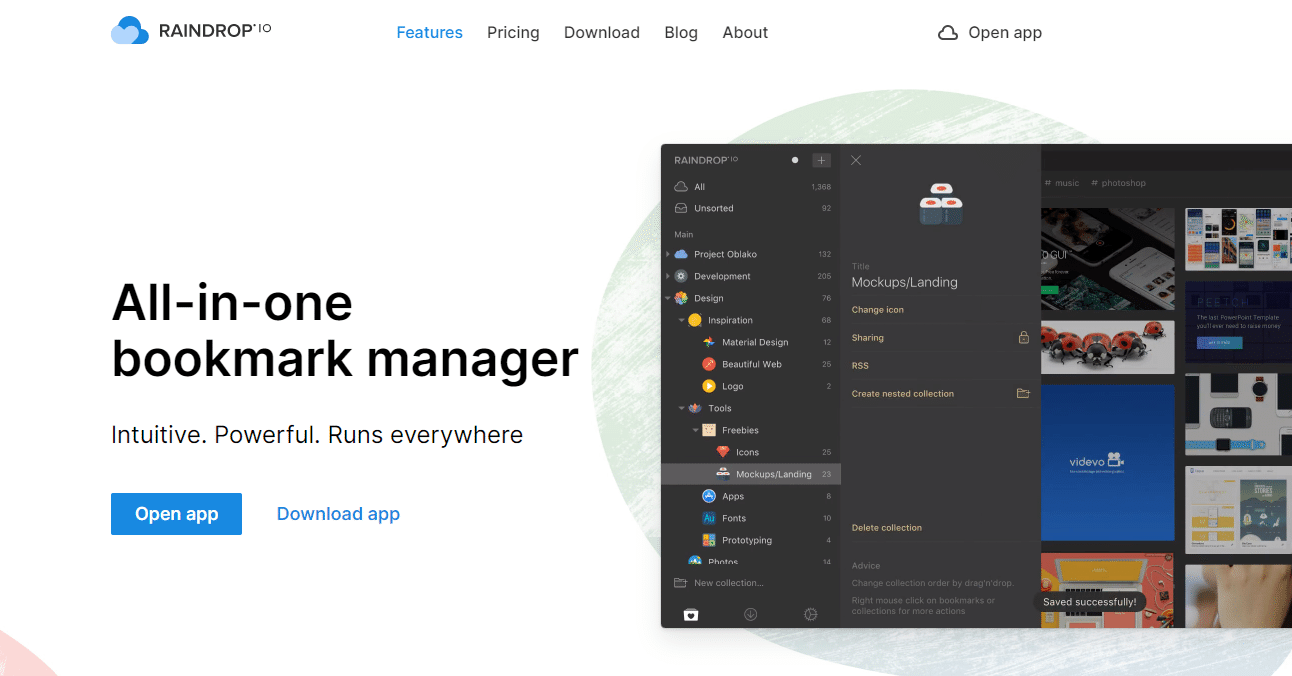
Task: Click the Freebies collection icon
Action: [x=709, y=430]
